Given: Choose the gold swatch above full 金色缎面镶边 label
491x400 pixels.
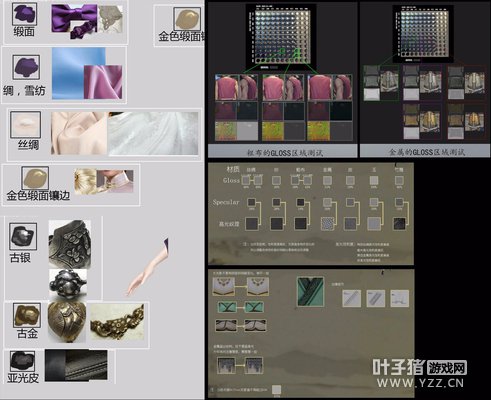Looking at the screenshot, I should pyautogui.click(x=35, y=178).
